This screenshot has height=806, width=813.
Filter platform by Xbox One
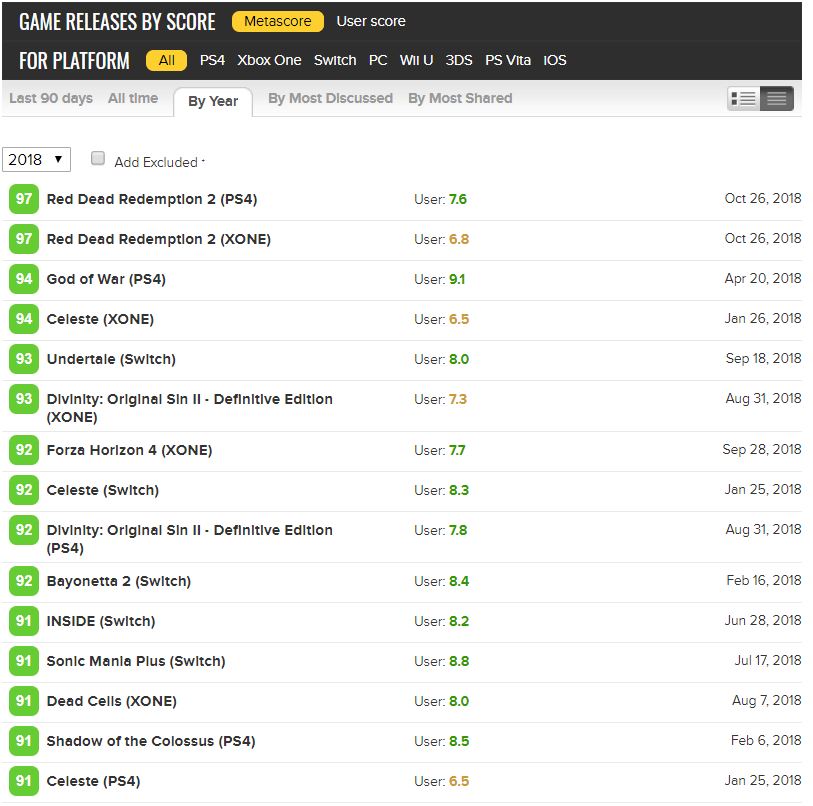(x=269, y=60)
